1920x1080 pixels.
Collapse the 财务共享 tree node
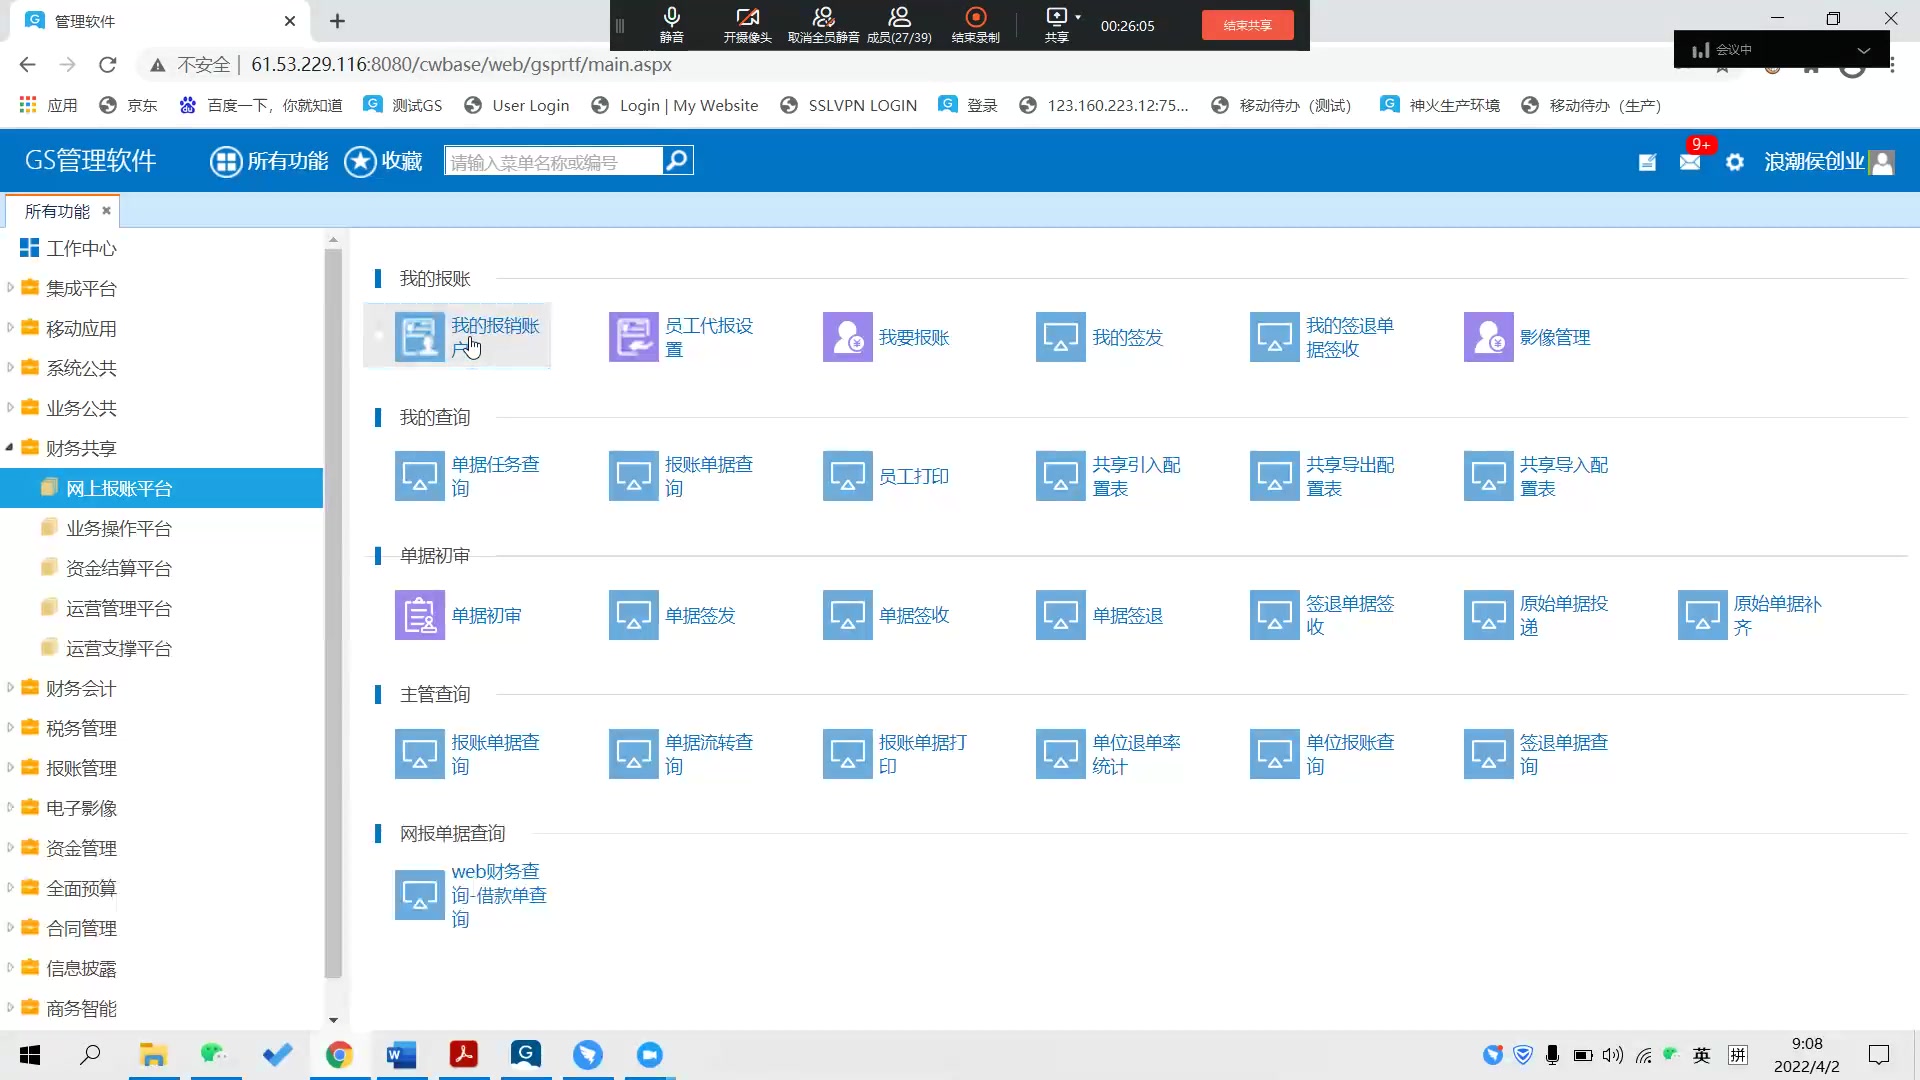(10, 448)
